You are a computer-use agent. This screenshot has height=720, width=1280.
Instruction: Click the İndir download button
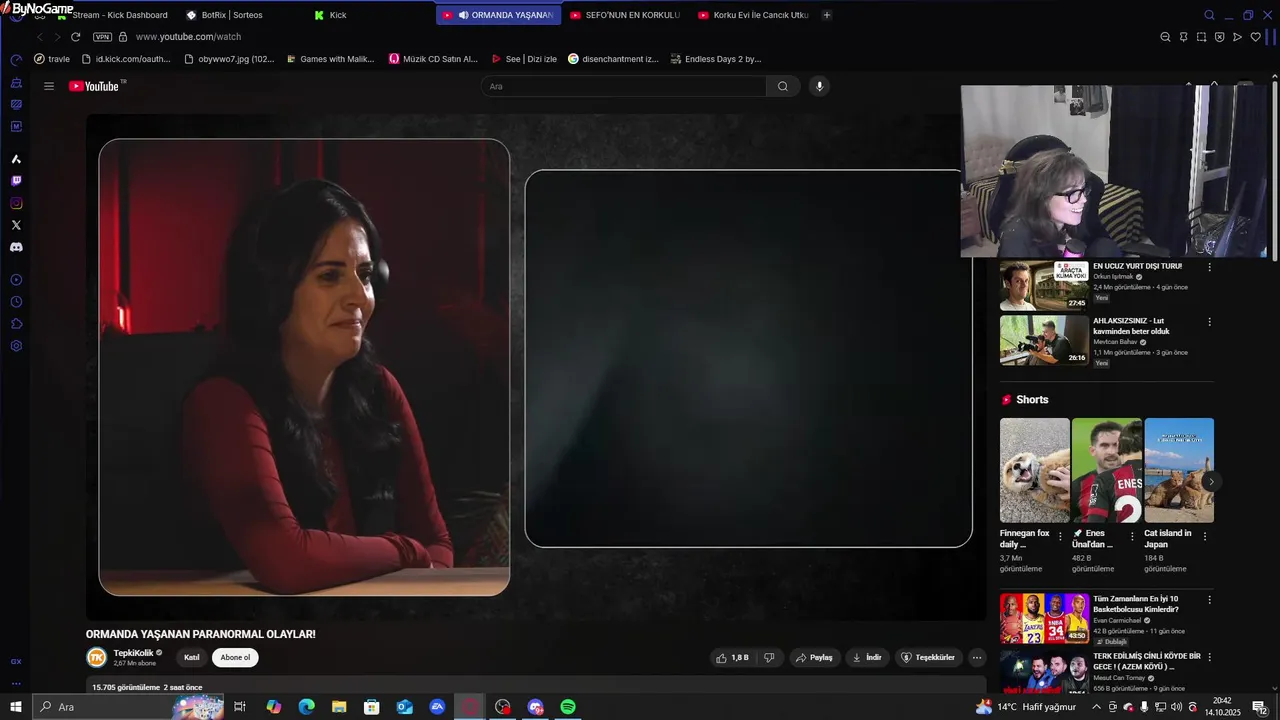[x=867, y=658]
